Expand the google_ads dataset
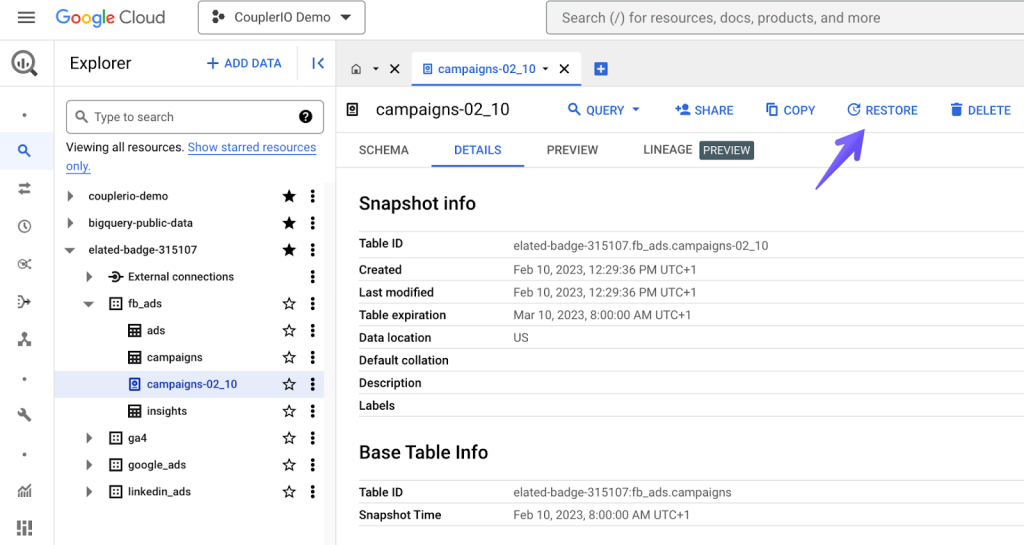The image size is (1024, 545). click(x=89, y=465)
